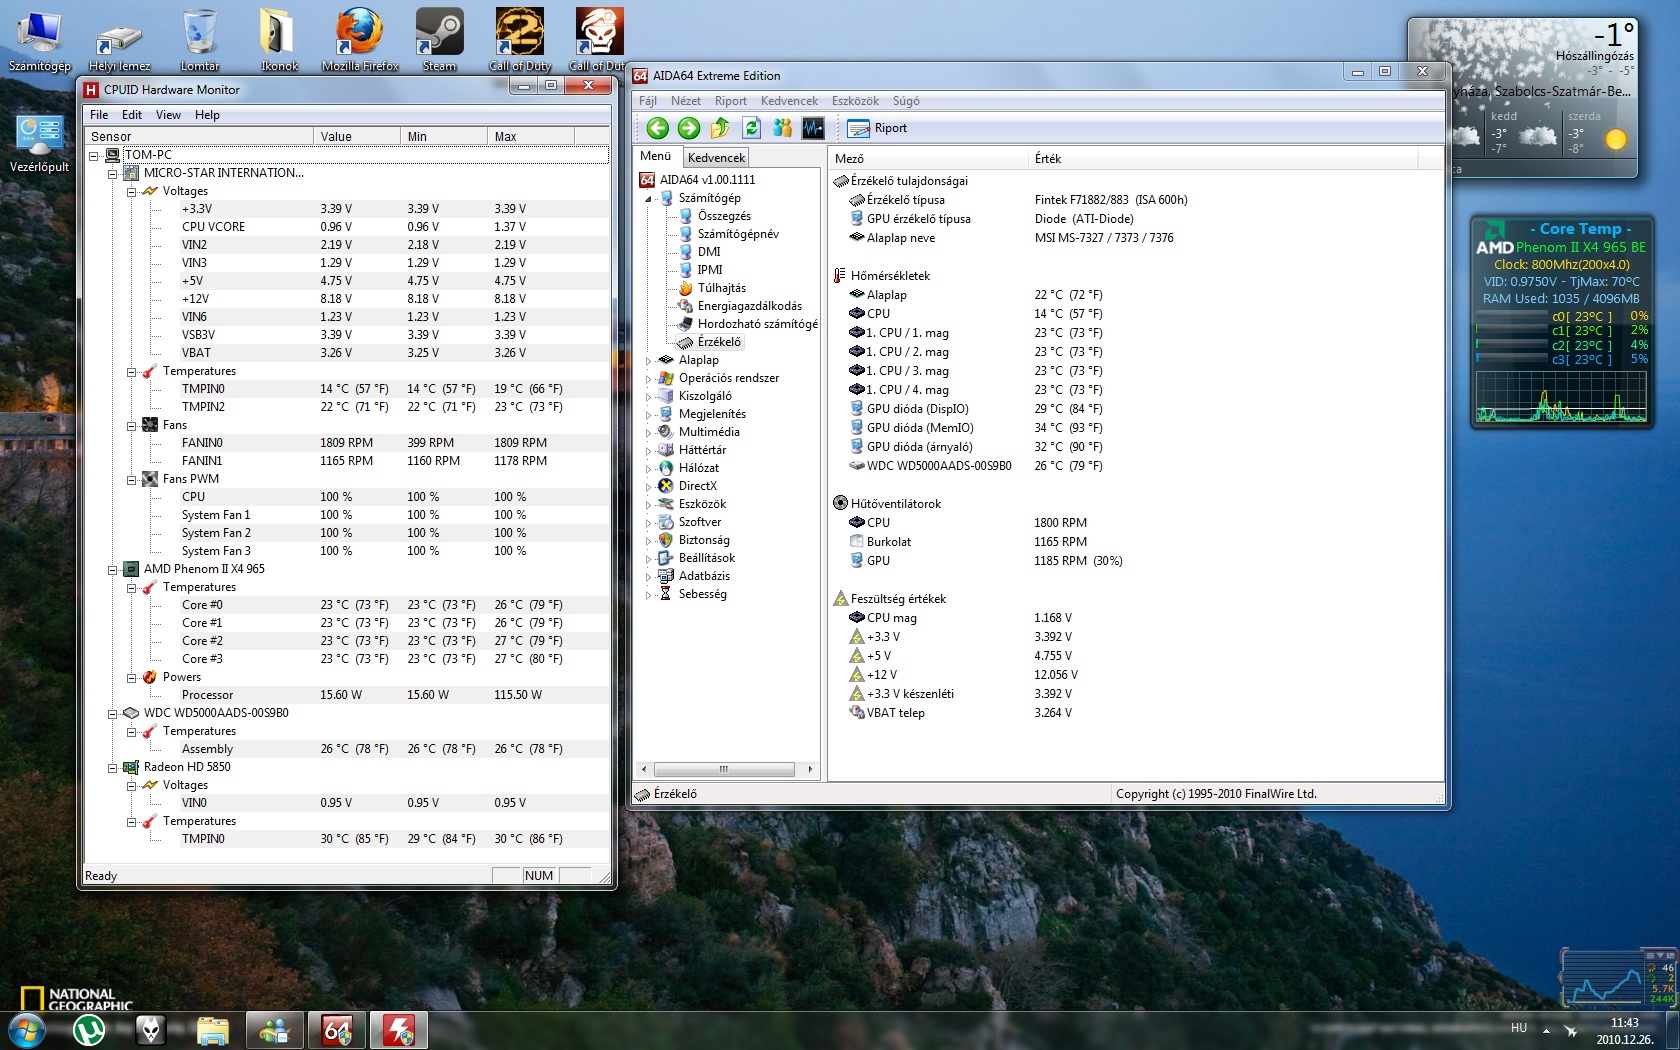This screenshot has height=1050, width=1680.
Task: Switch to the Kedvencek tab in AIDA64 sidebar
Action: click(x=716, y=157)
